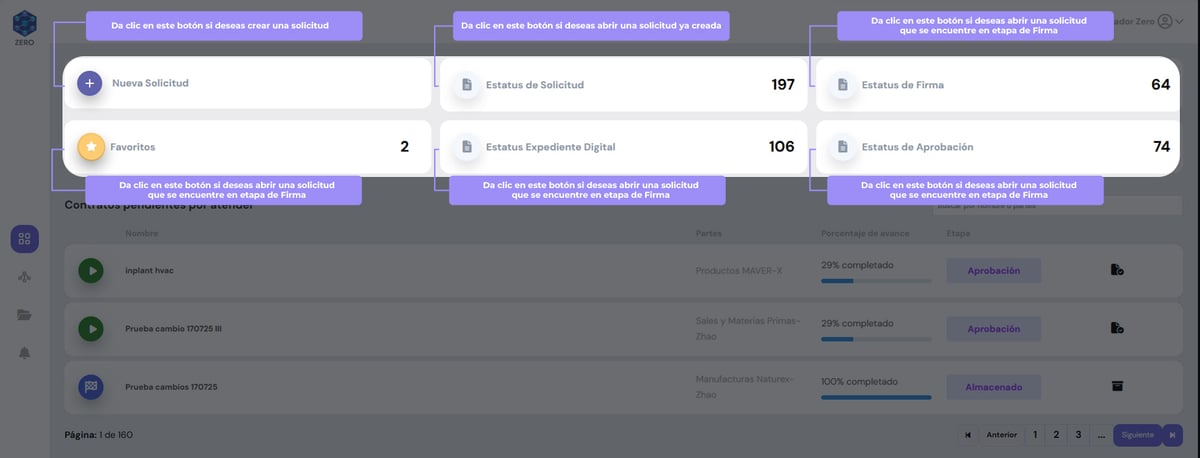
Task: Click the Aprobación stage badge for inplant hvac
Action: pyautogui.click(x=993, y=271)
